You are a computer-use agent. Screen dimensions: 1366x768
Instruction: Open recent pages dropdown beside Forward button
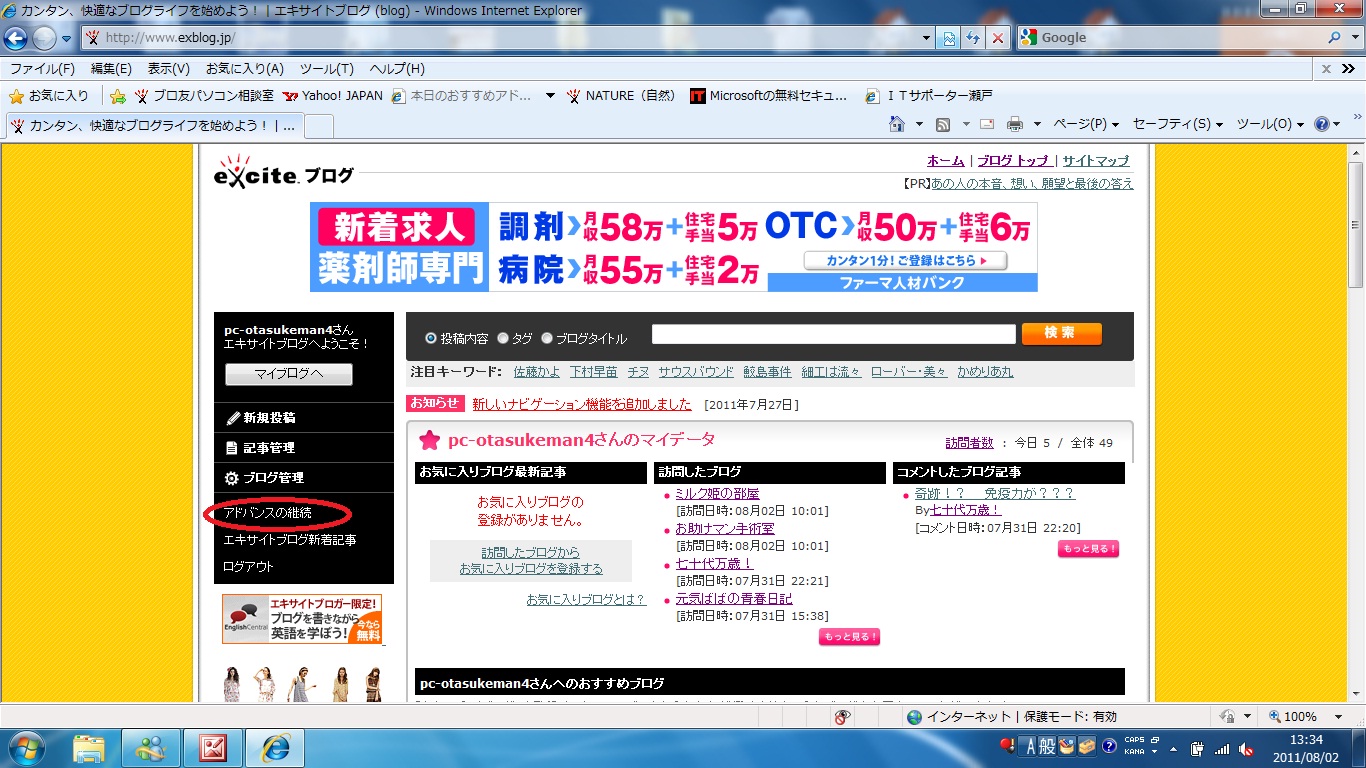coord(66,39)
